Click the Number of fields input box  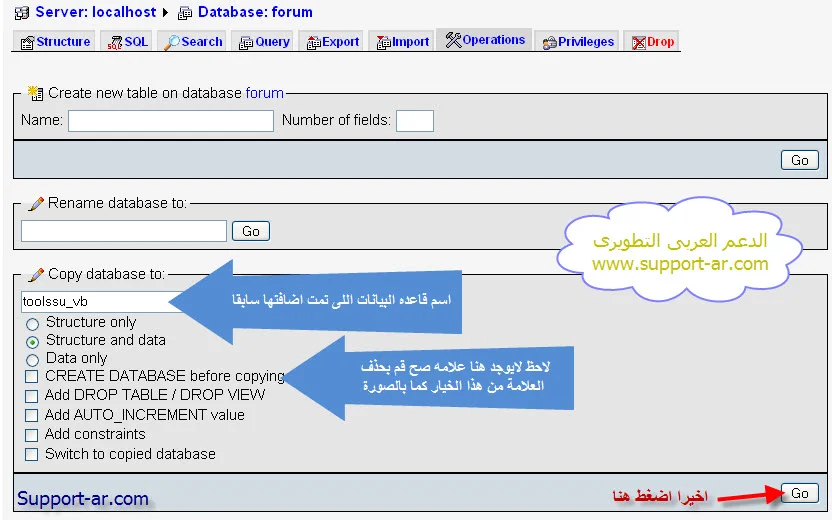click(414, 121)
